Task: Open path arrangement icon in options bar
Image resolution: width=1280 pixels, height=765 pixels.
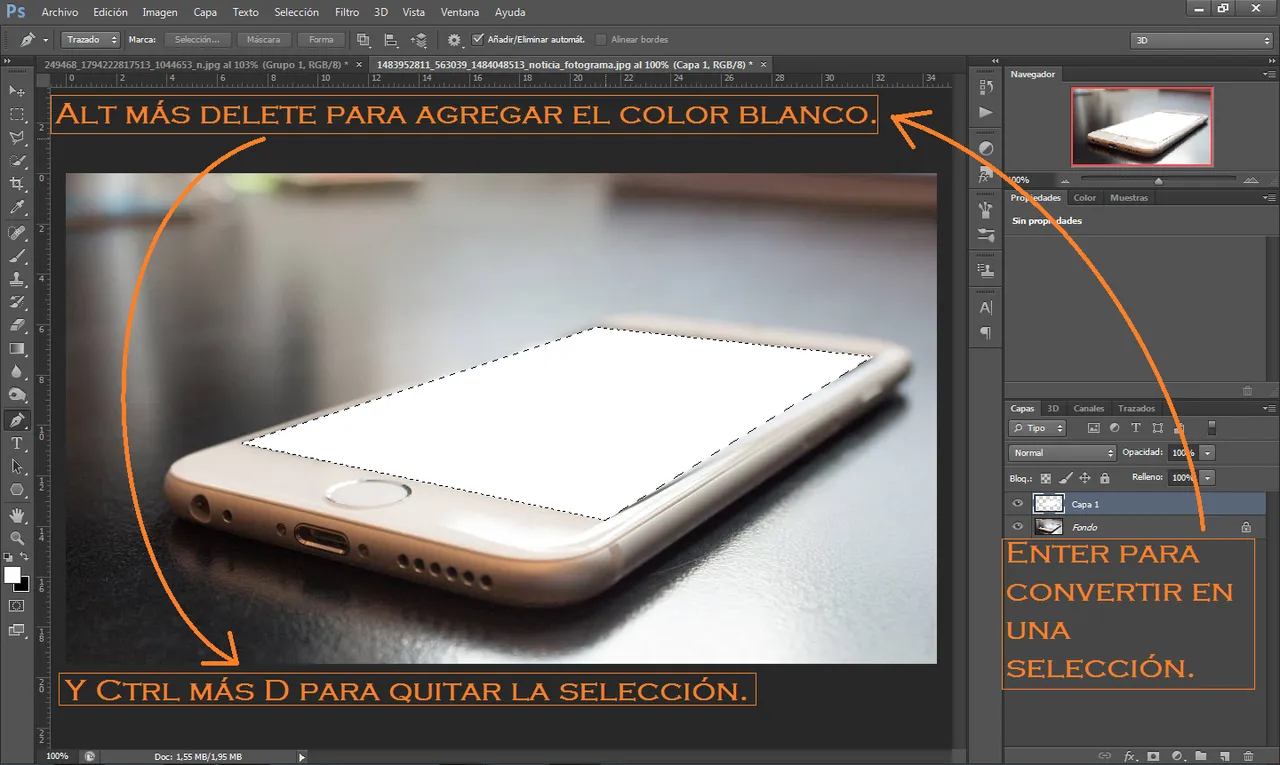Action: coord(419,40)
